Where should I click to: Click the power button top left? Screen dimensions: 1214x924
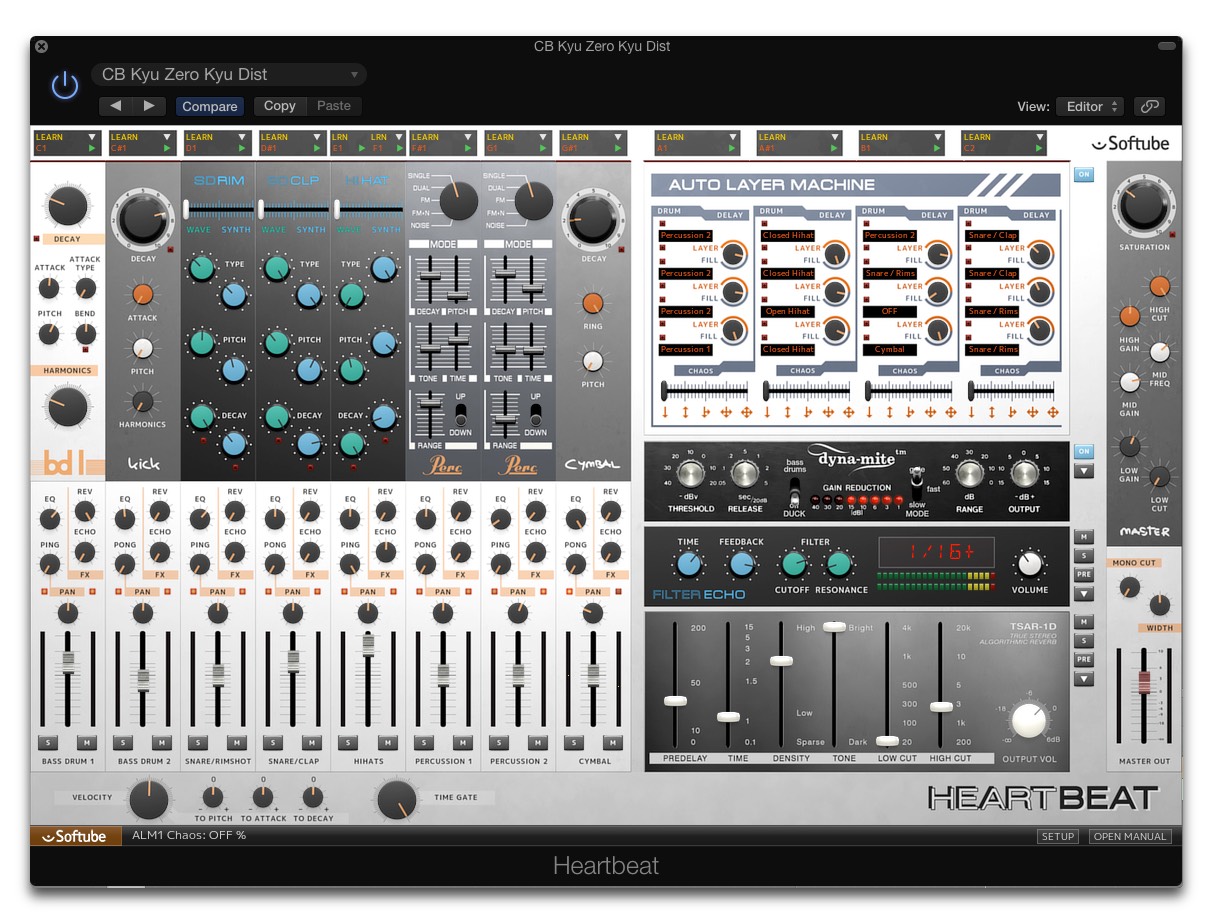(x=63, y=85)
